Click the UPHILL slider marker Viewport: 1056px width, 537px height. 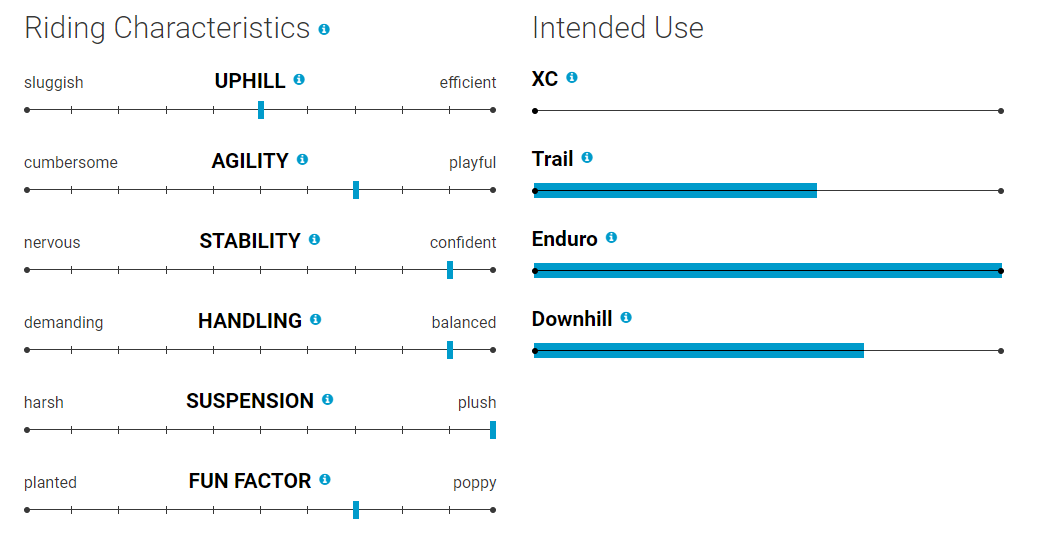click(x=261, y=110)
